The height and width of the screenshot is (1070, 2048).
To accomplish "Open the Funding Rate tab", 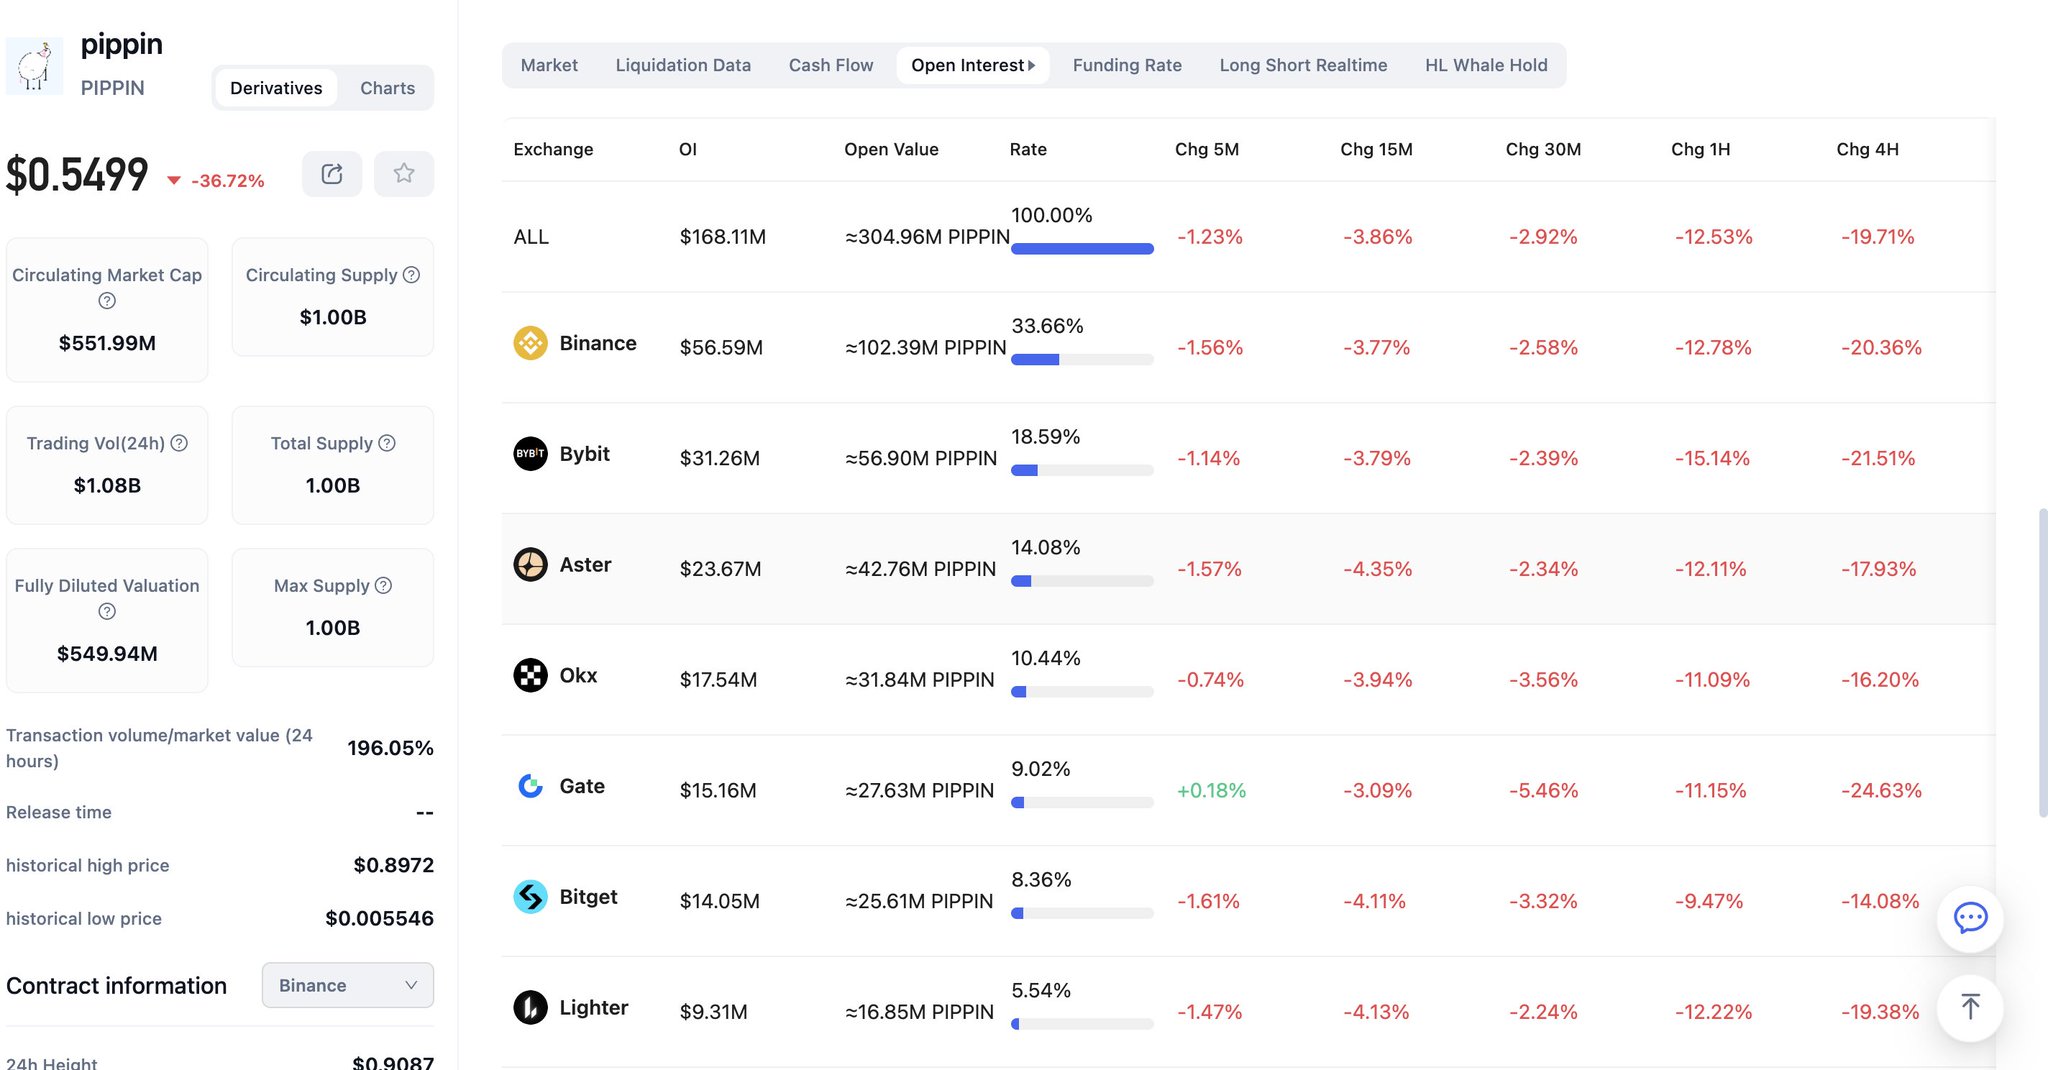I will click(1127, 65).
